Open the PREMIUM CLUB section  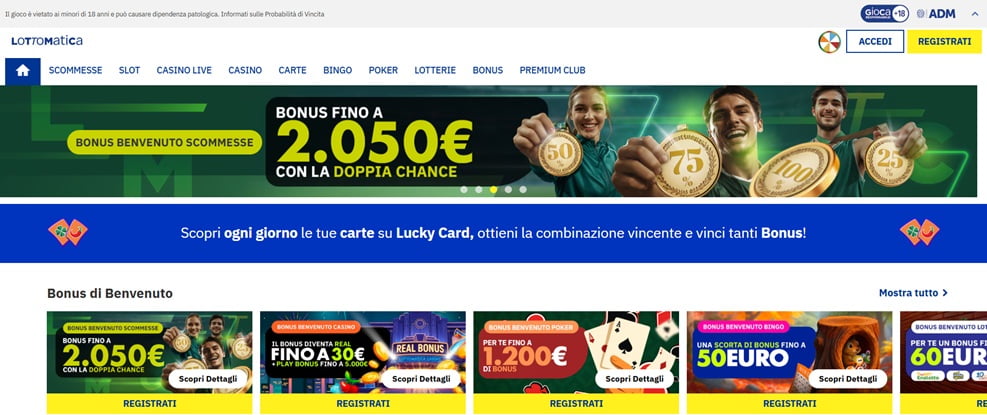552,71
